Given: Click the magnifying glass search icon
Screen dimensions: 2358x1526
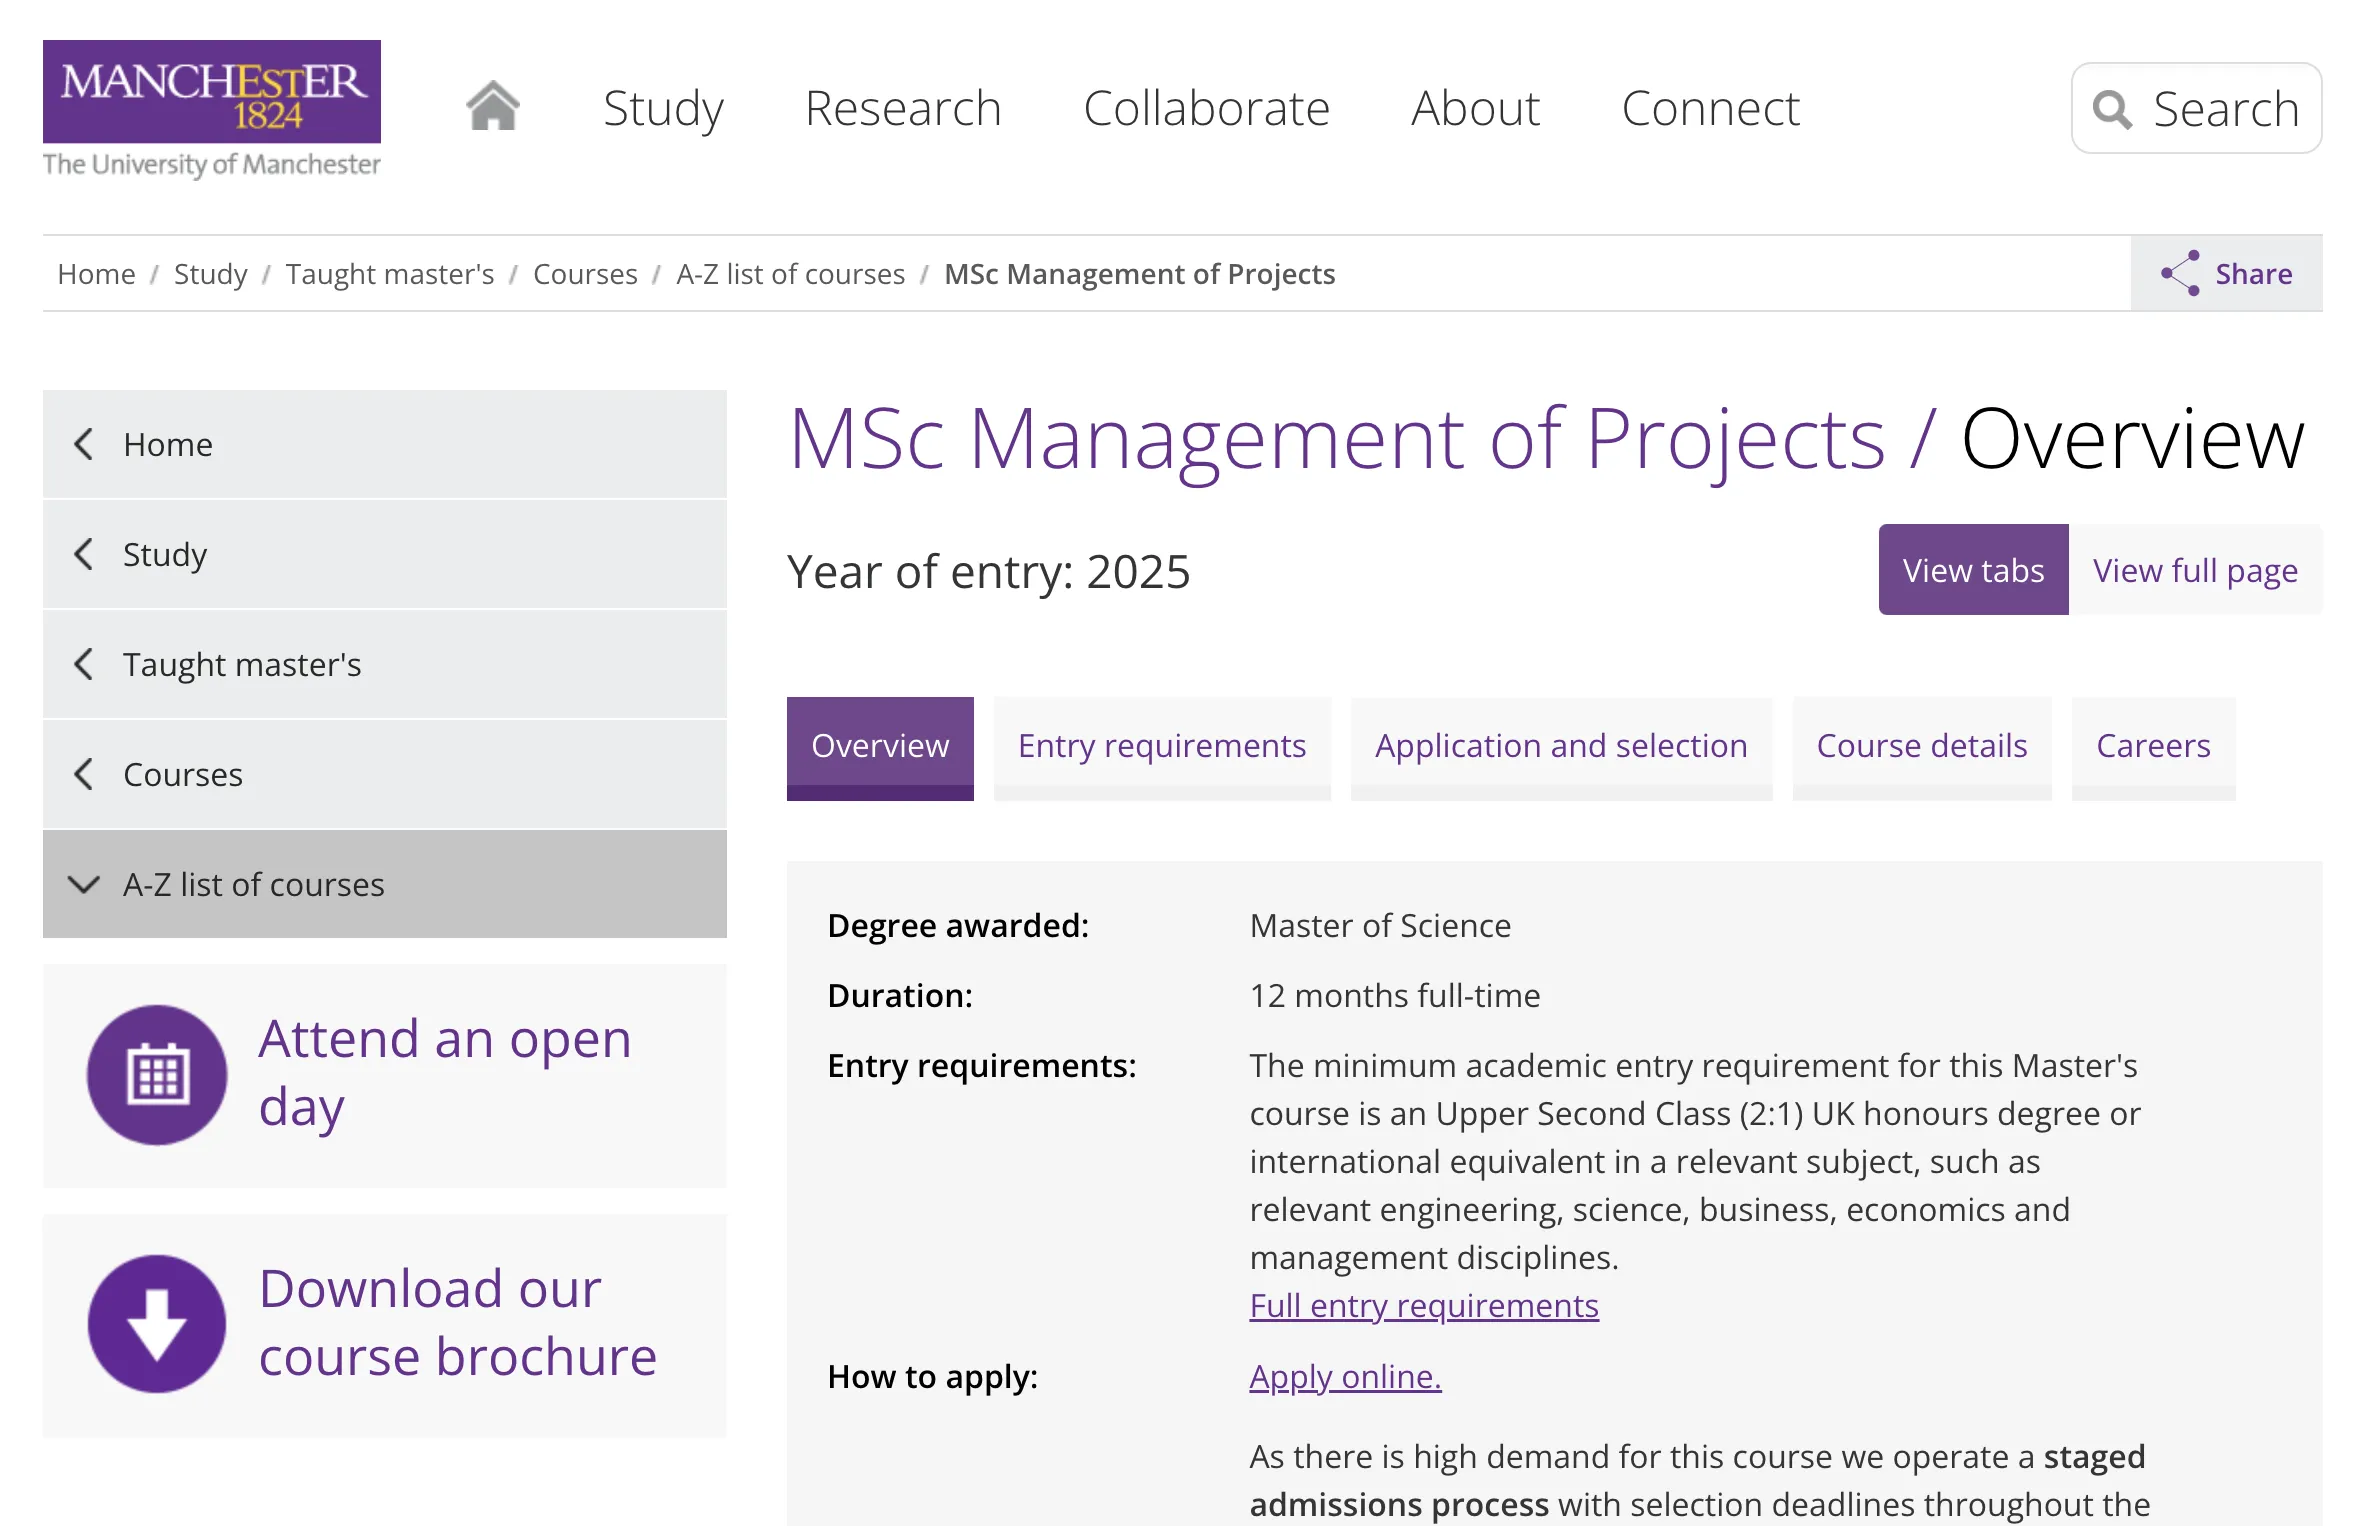Looking at the screenshot, I should click(x=2111, y=109).
